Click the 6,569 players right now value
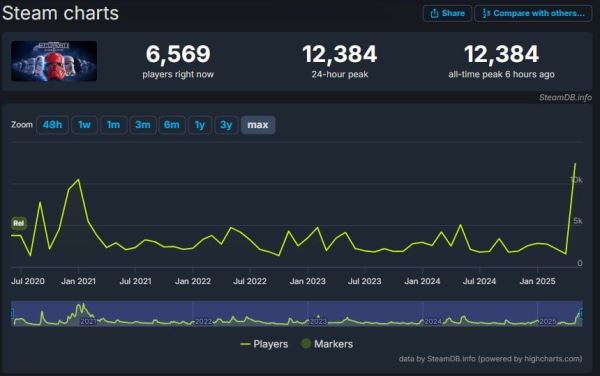This screenshot has height=376, width=600. (x=178, y=54)
